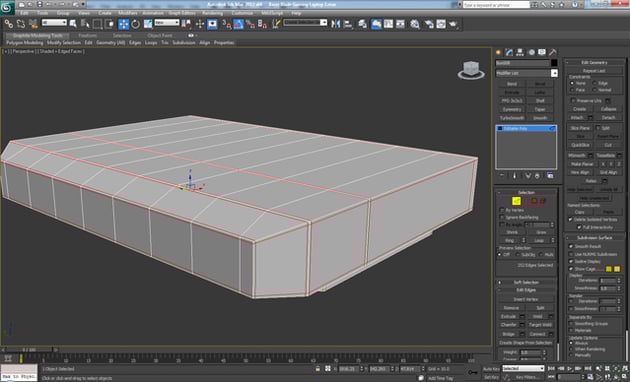This screenshot has height=382, width=630.
Task: Toggle the Smooth Result checkbox
Action: pyautogui.click(x=571, y=246)
